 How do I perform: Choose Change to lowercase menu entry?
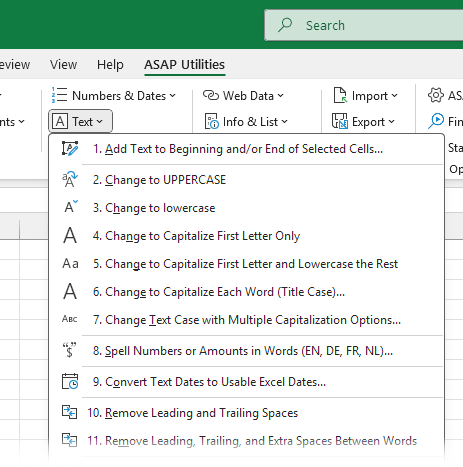(x=247, y=208)
